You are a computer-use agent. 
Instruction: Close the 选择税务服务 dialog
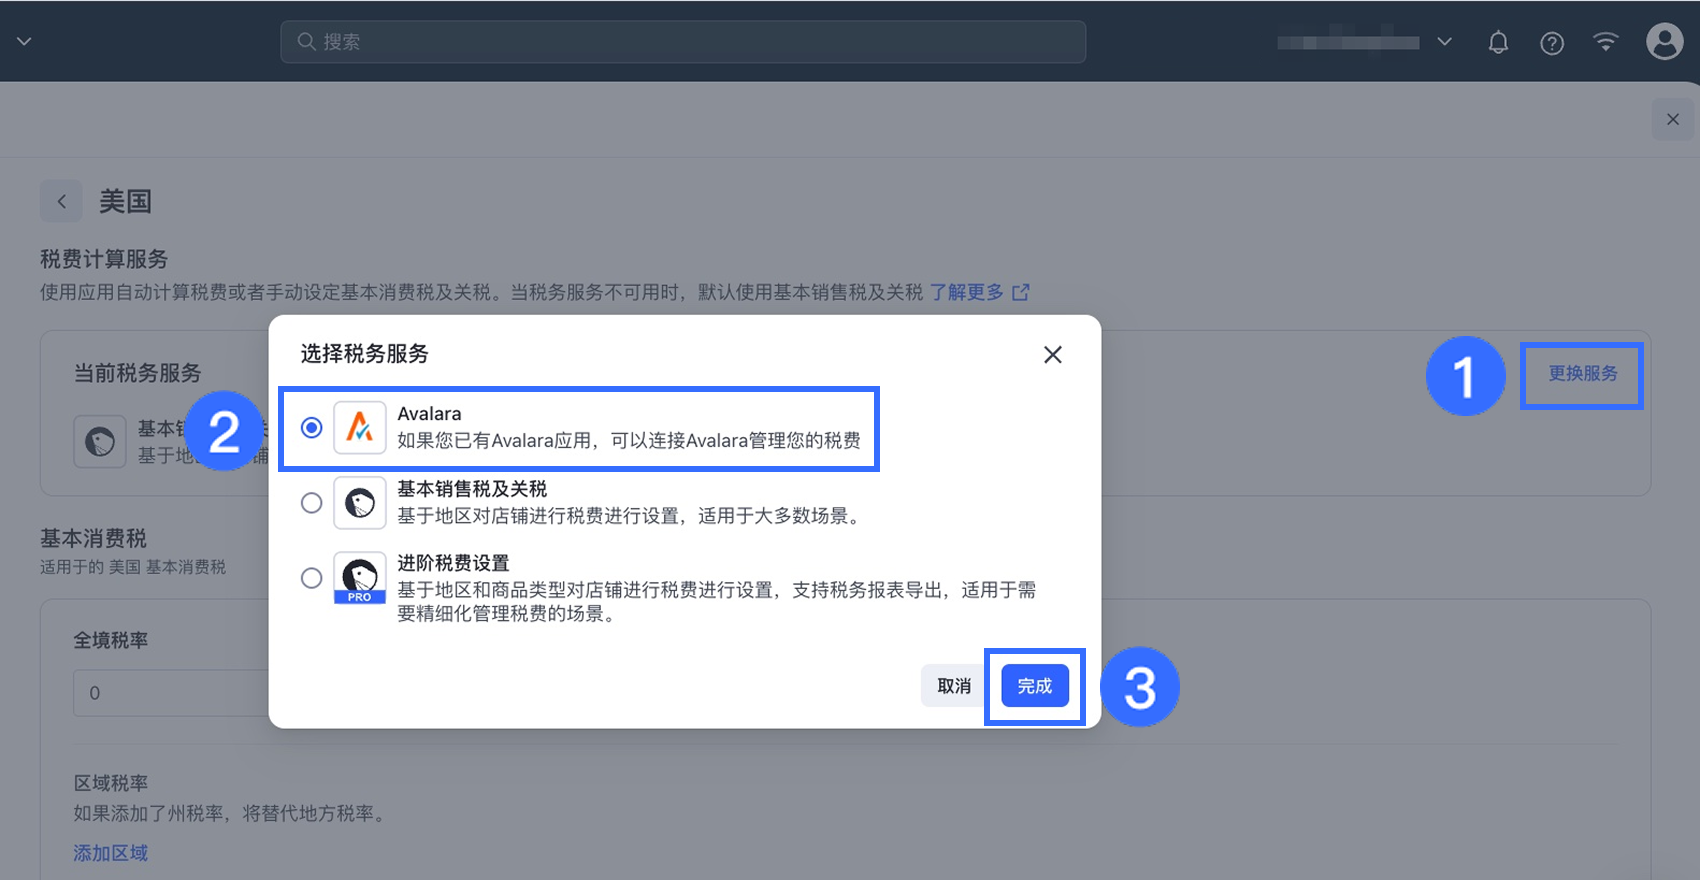click(x=1053, y=355)
